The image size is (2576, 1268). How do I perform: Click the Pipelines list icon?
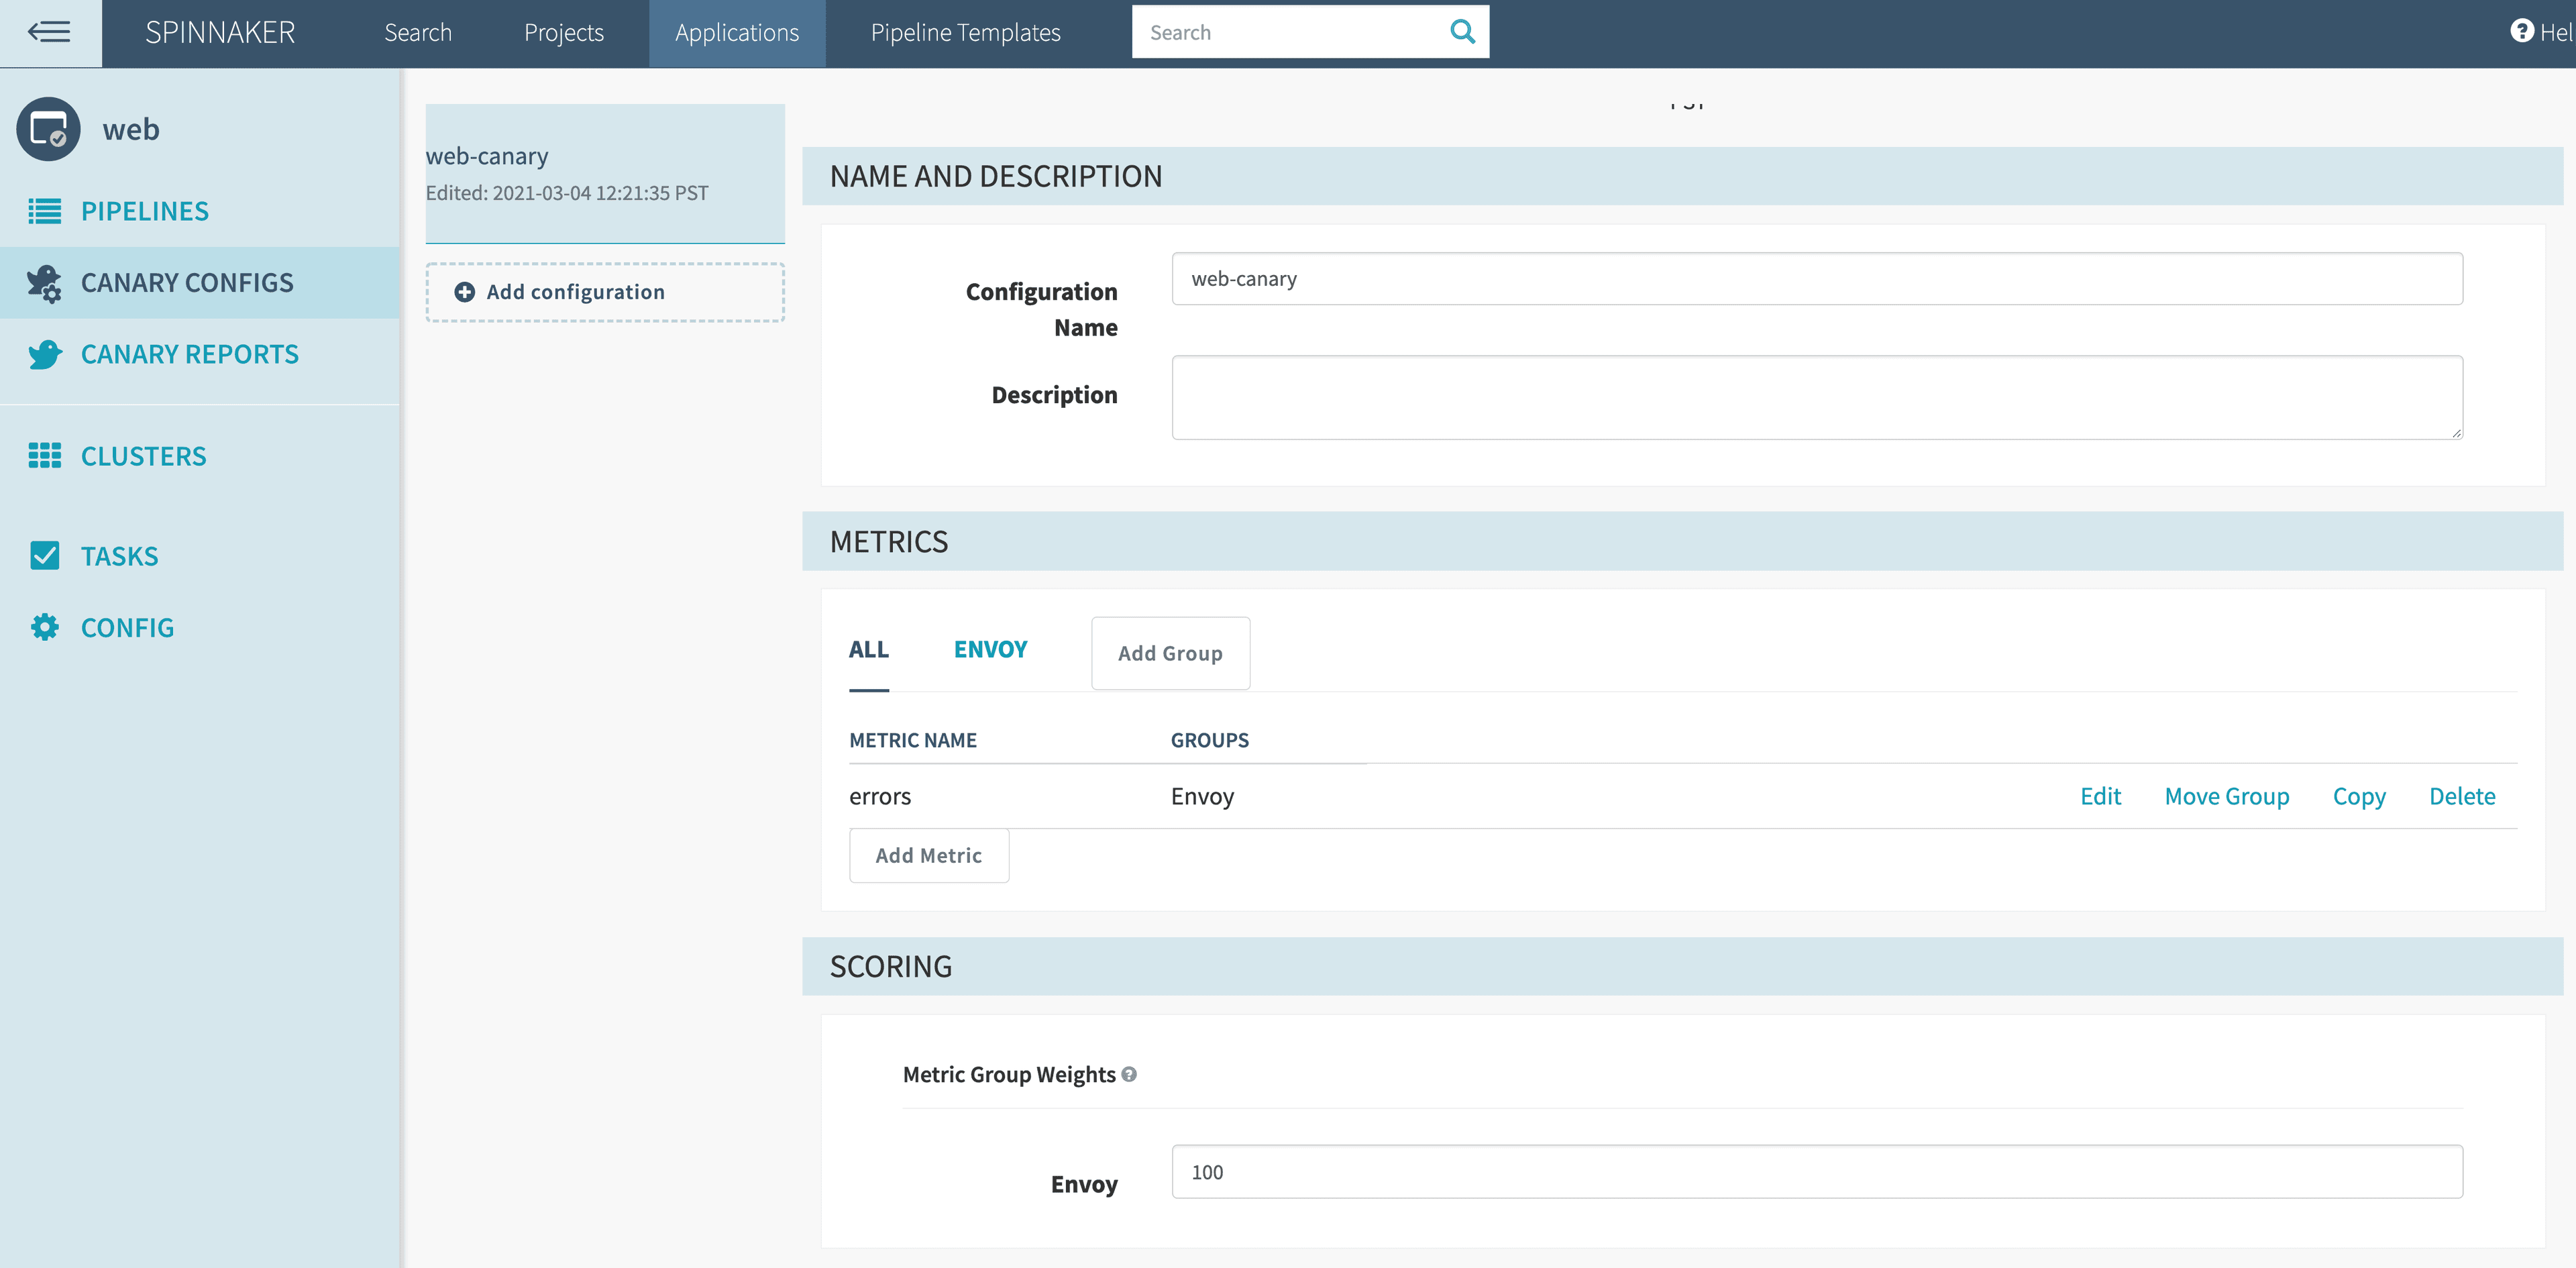44,211
